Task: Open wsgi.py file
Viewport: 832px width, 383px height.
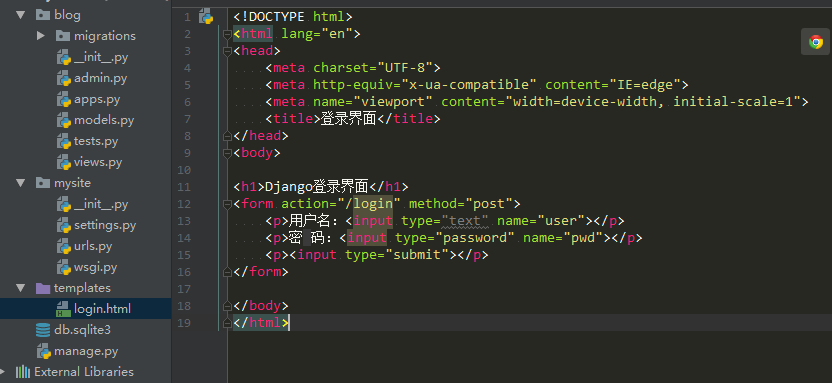Action: click(x=96, y=267)
